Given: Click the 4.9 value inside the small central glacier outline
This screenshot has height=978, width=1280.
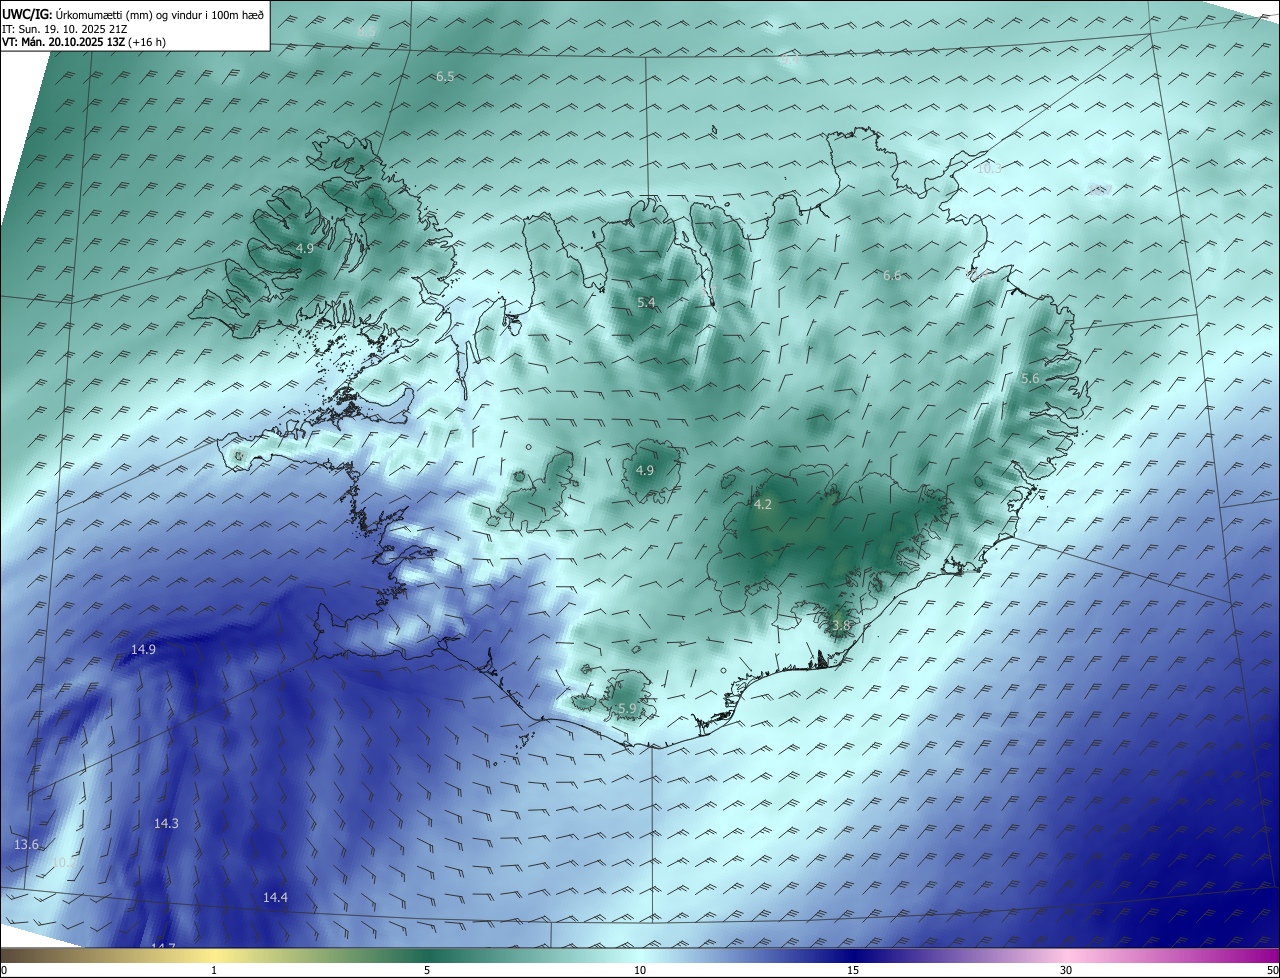Looking at the screenshot, I should 645,471.
